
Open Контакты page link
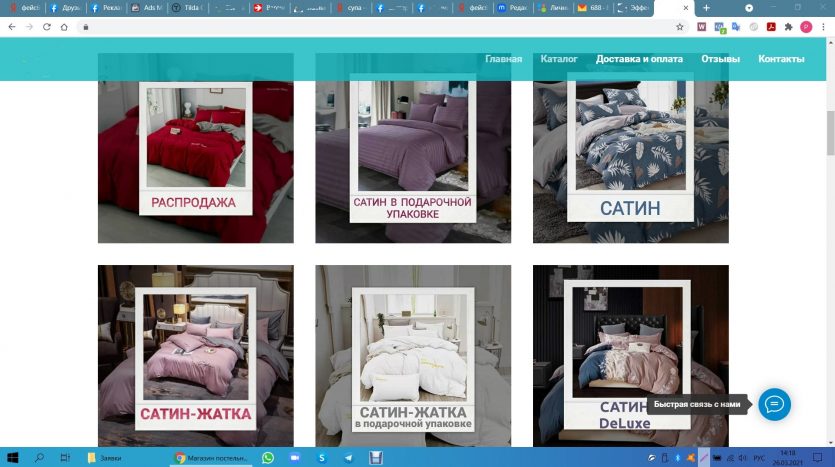(781, 59)
